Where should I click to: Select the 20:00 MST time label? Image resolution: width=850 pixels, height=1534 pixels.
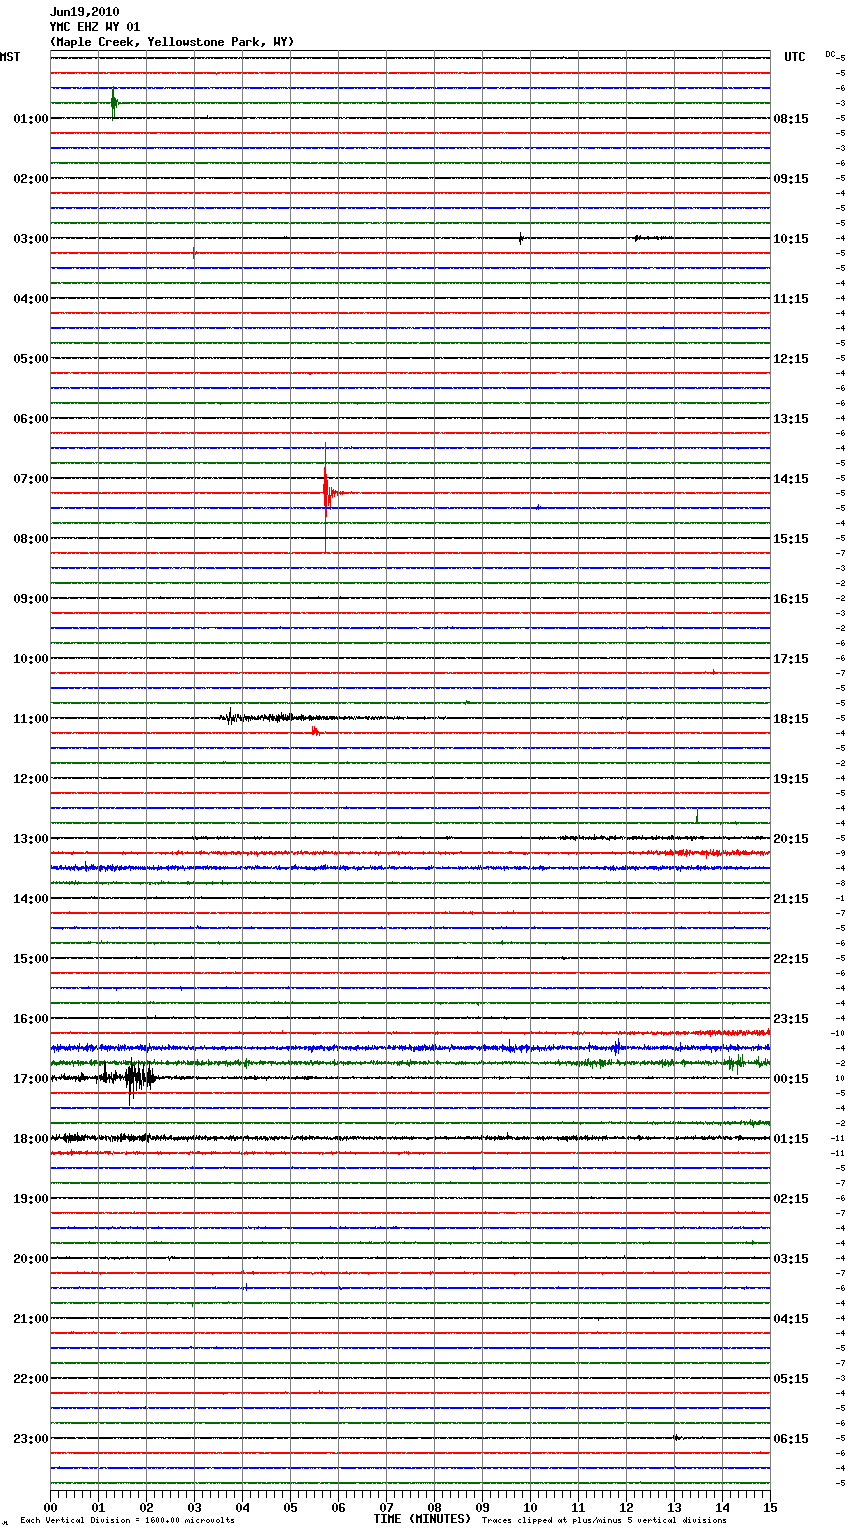31,1259
